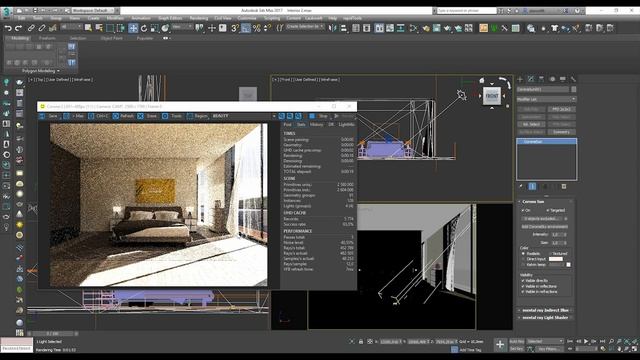The width and height of the screenshot is (640, 360).
Task: Toggle Visible directly checkbox
Action: [523, 281]
